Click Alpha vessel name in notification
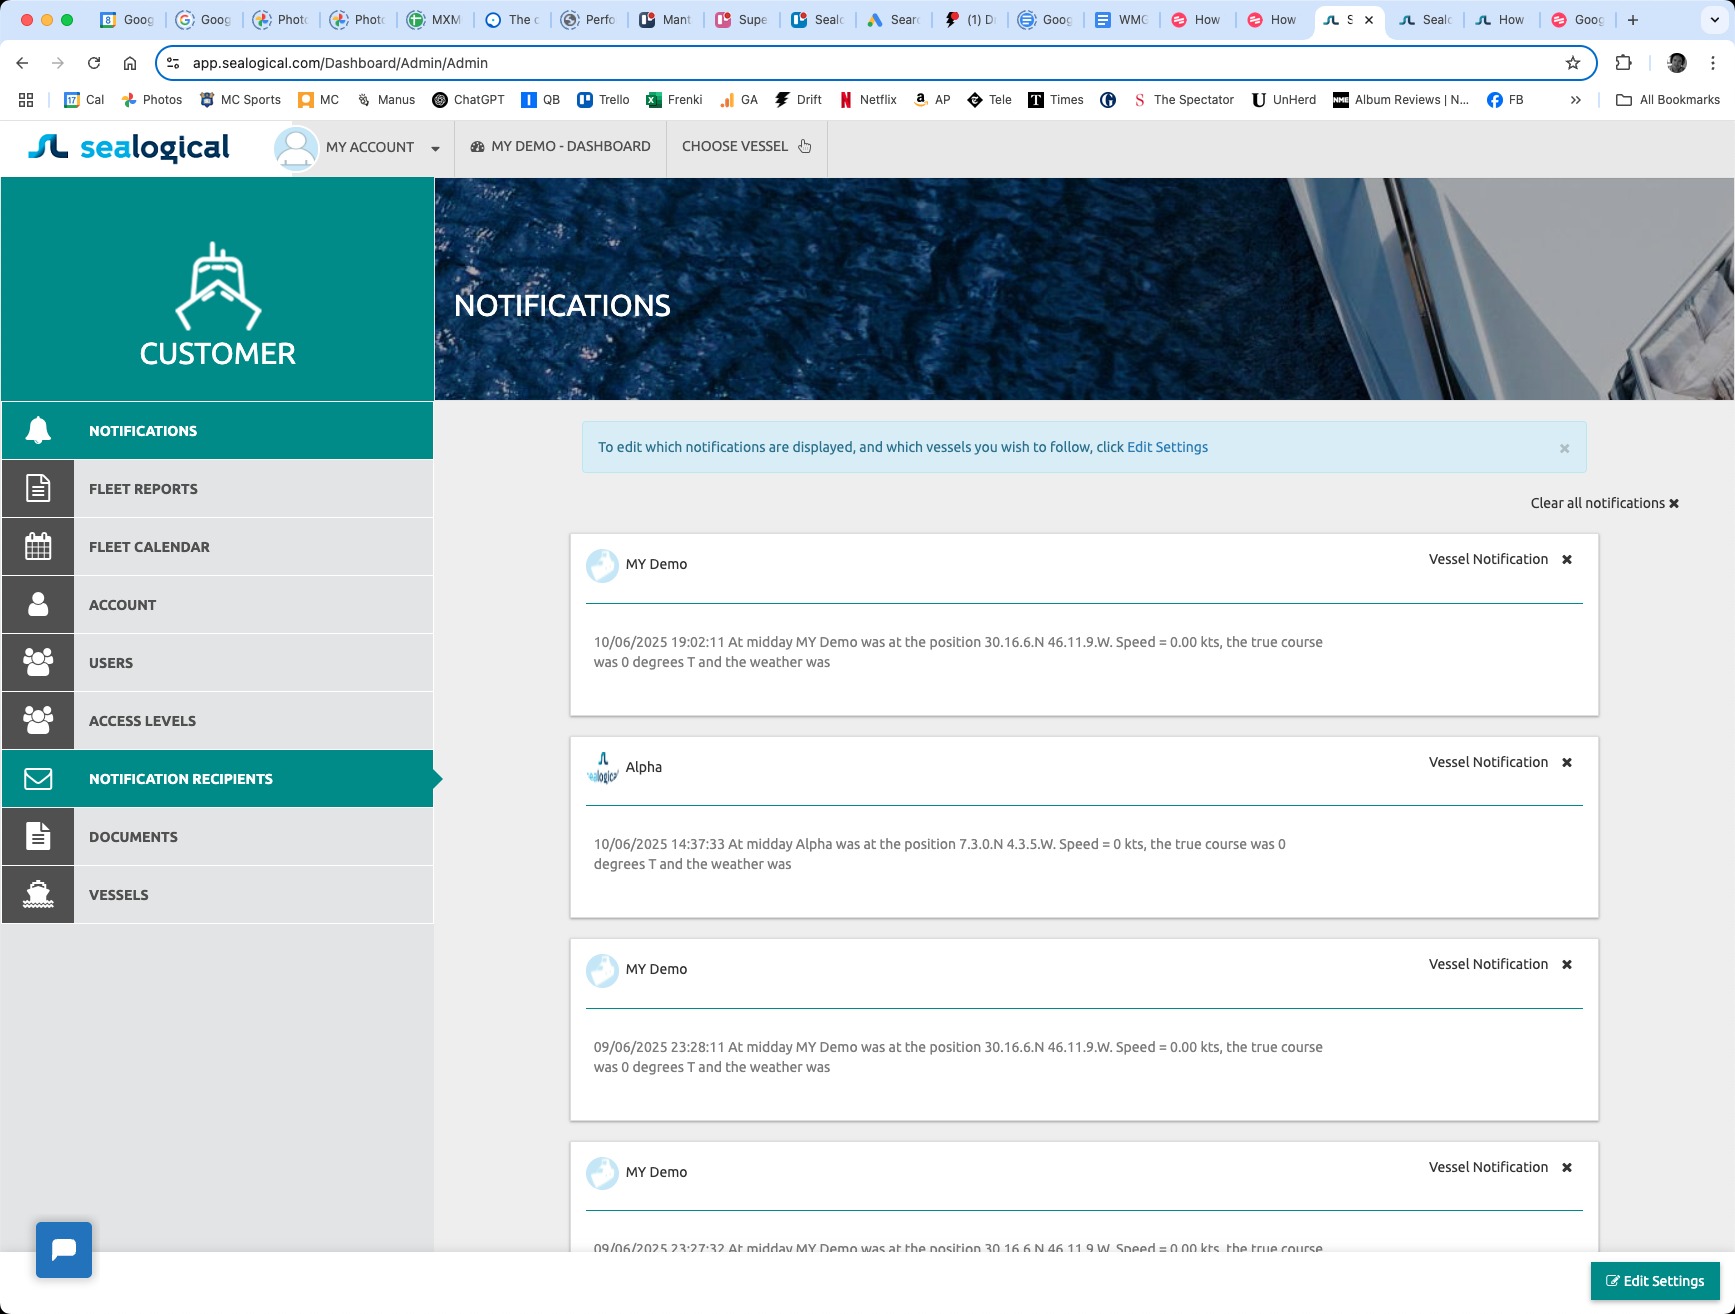This screenshot has height=1314, width=1735. [x=644, y=768]
